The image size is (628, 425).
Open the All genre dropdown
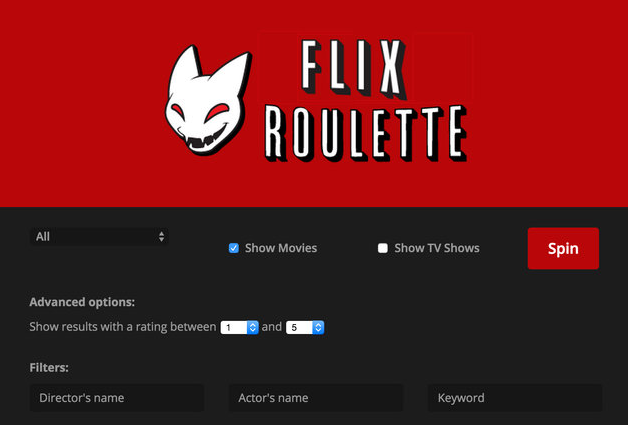point(99,237)
